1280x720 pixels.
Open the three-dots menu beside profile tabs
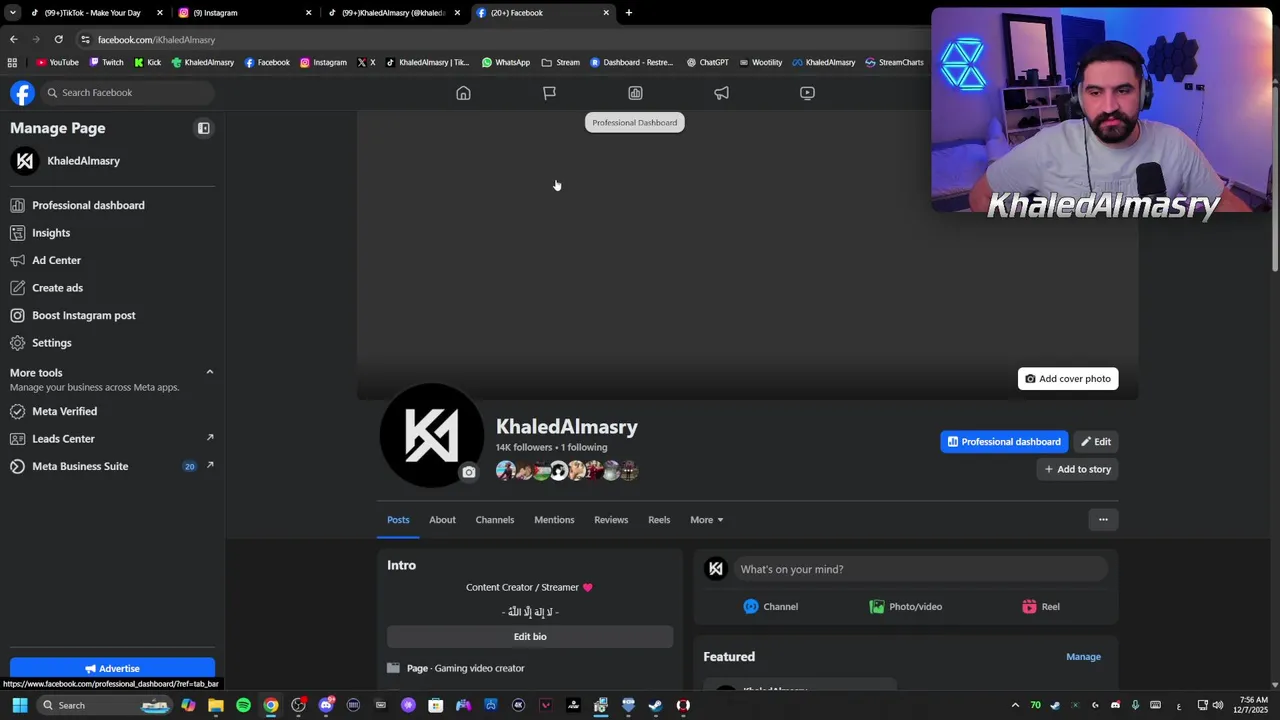pos(1103,519)
